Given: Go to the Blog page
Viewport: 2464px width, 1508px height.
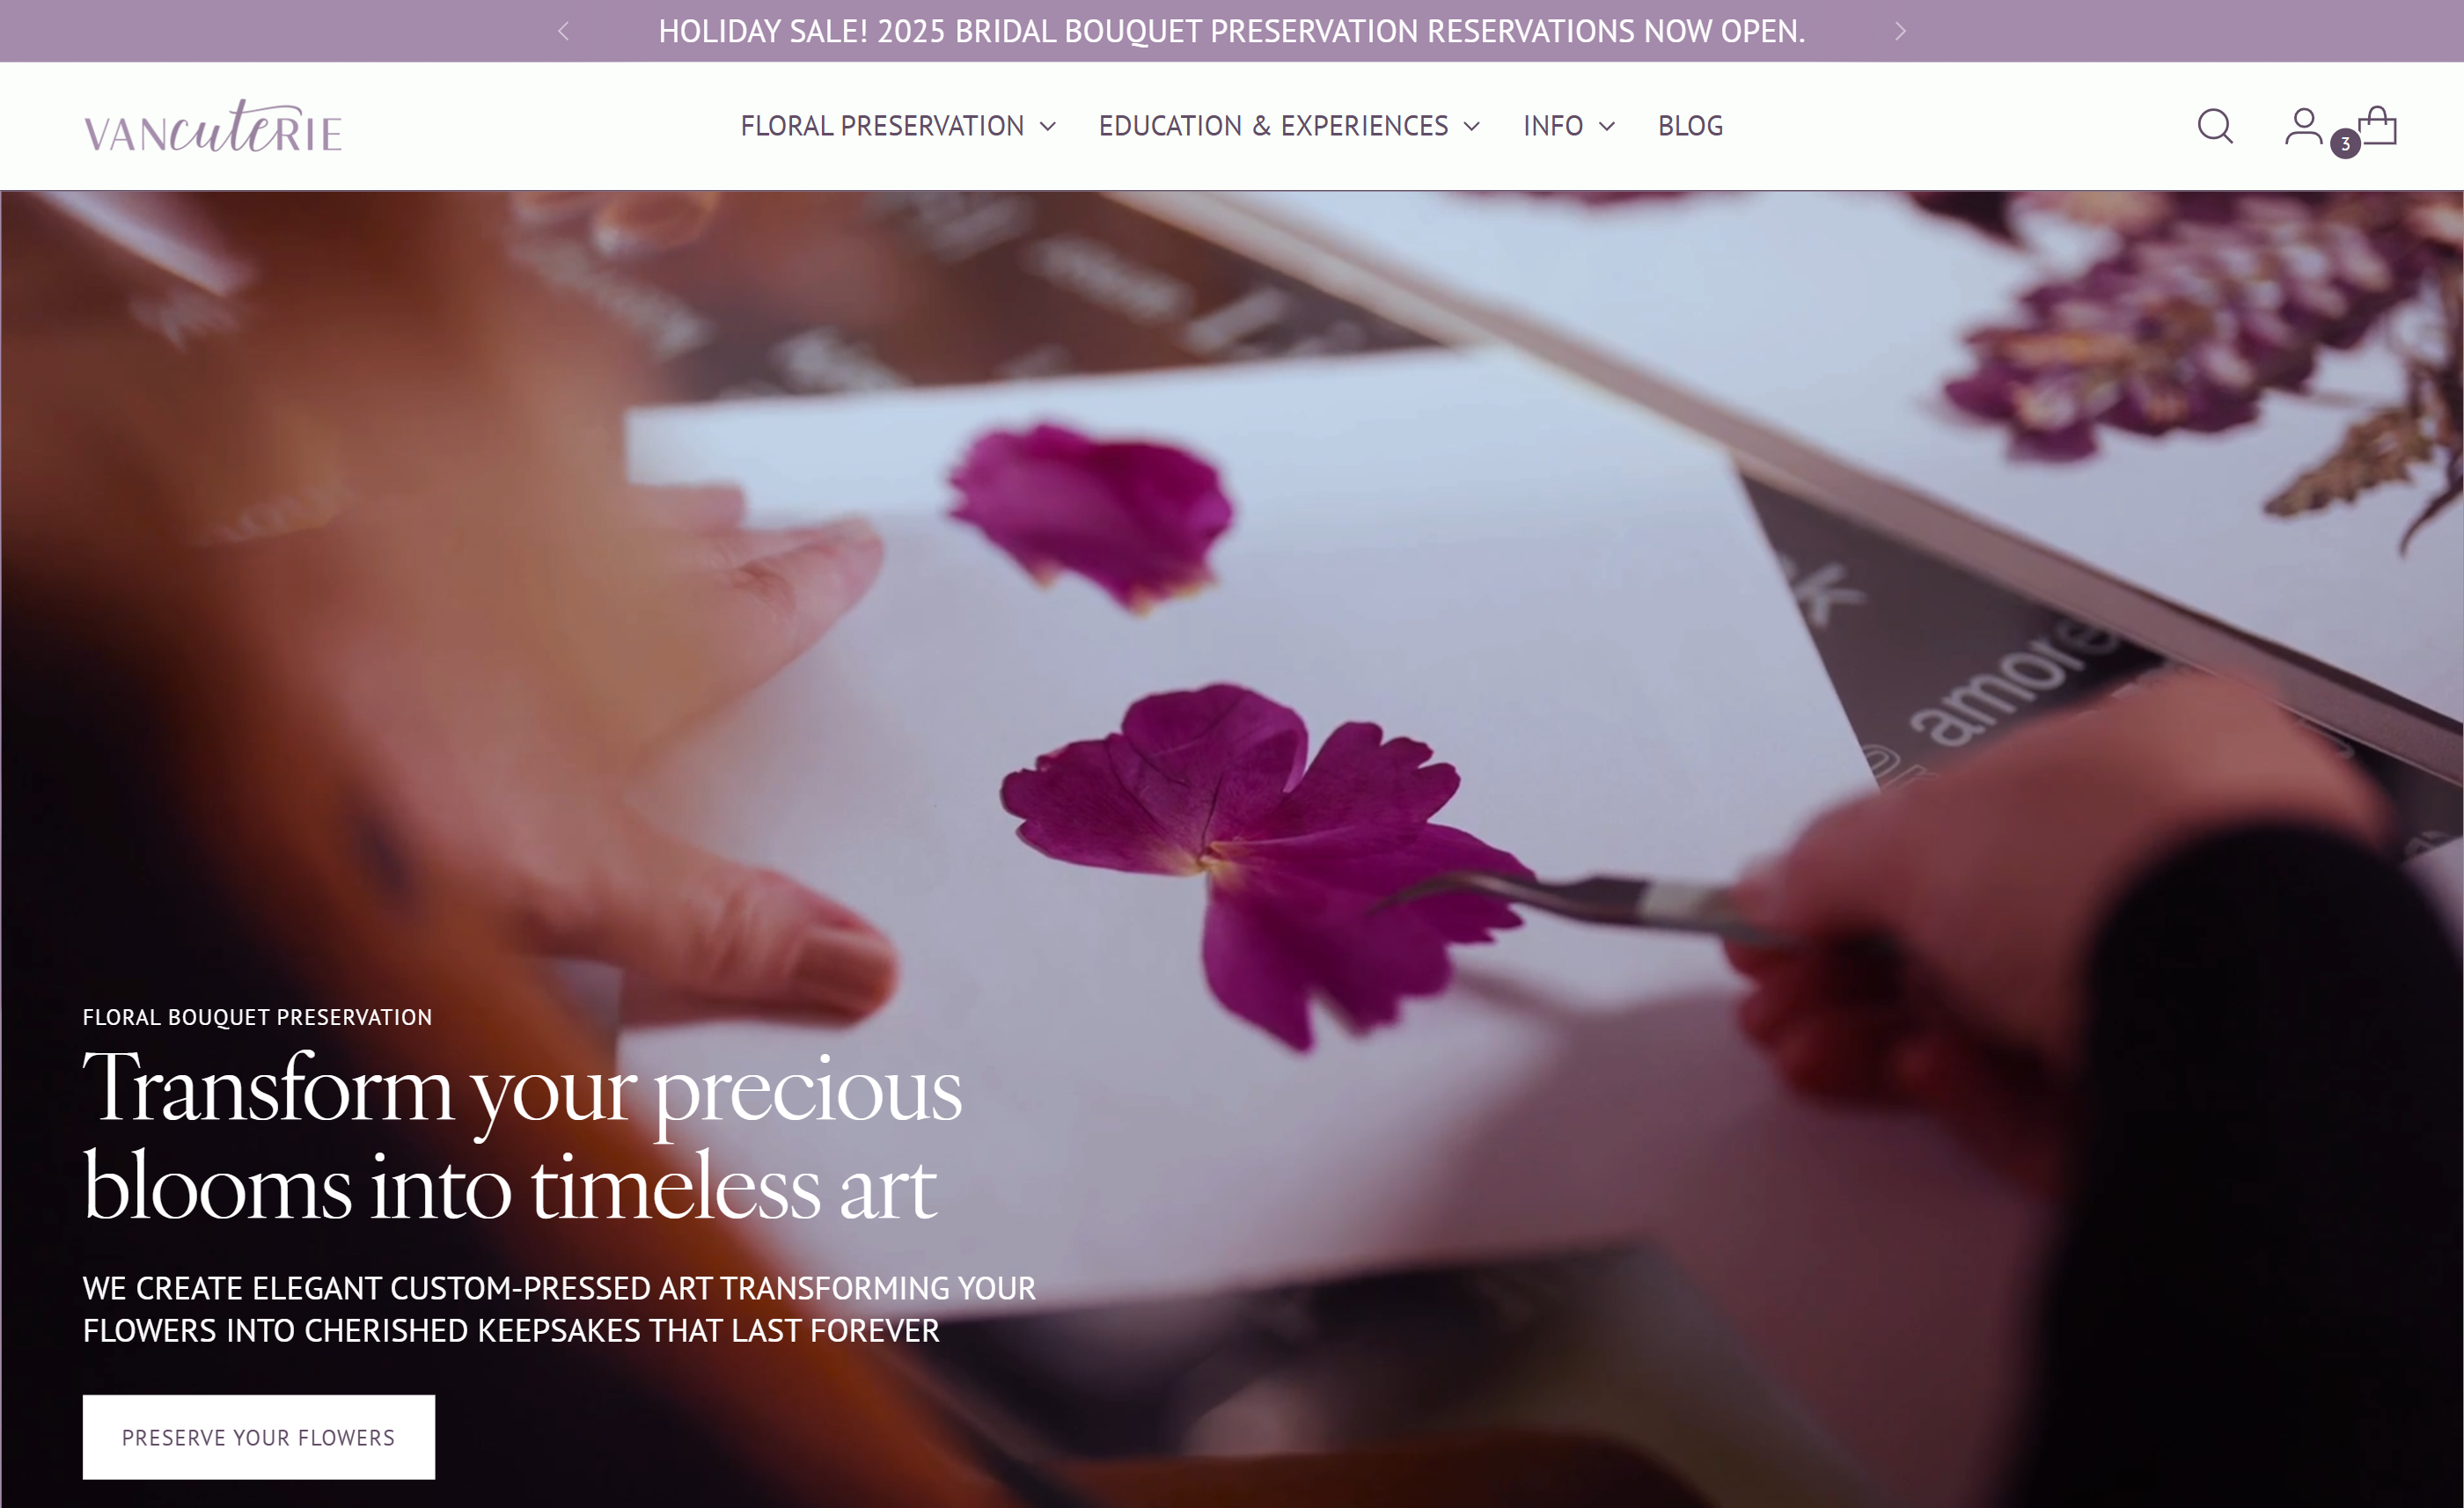Looking at the screenshot, I should click(x=1690, y=126).
